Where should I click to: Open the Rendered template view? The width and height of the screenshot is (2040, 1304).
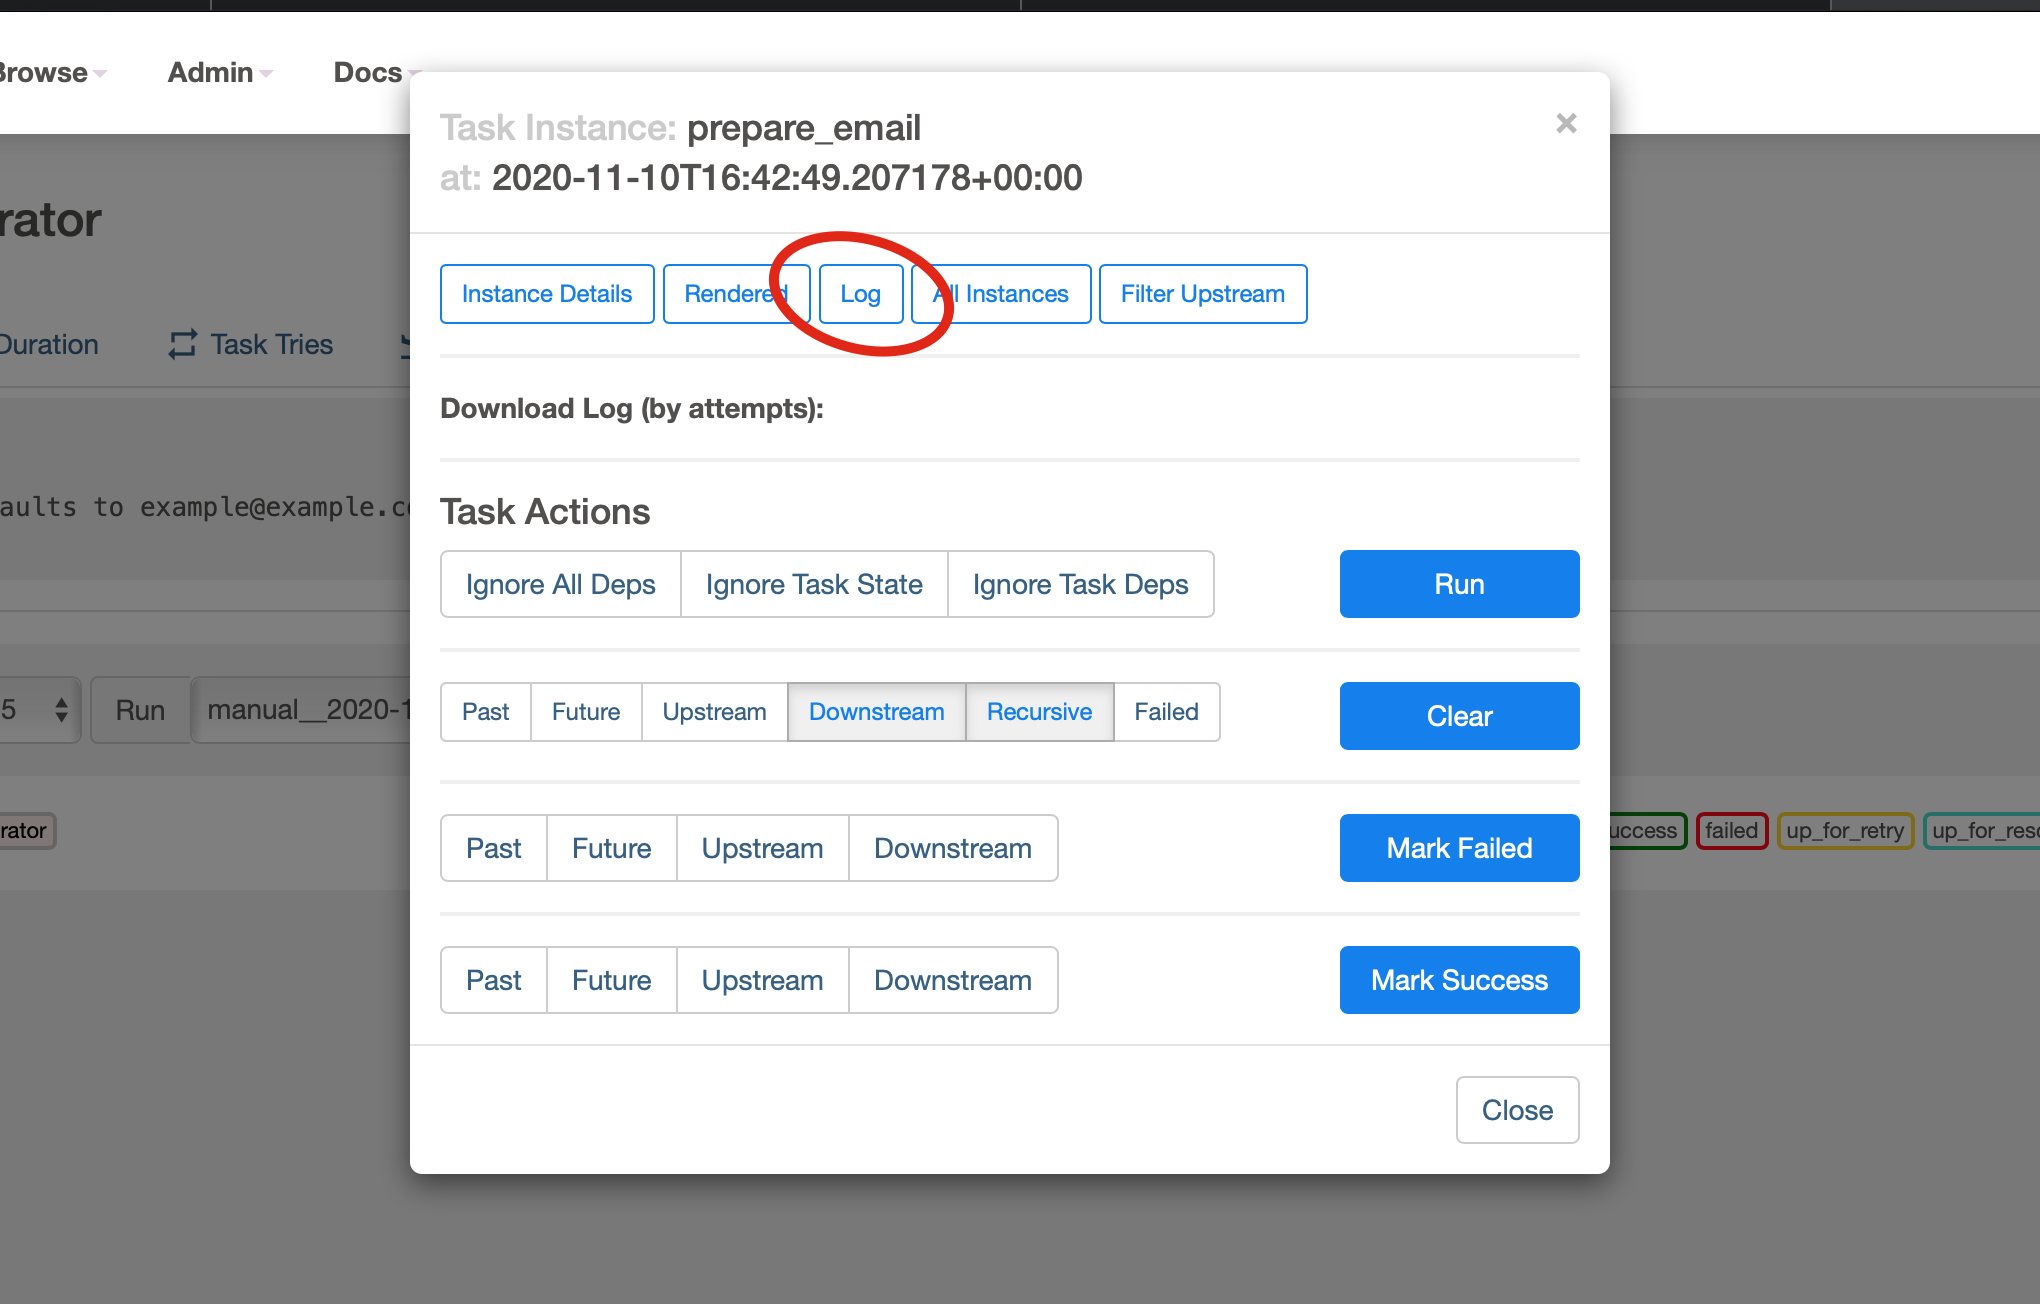pyautogui.click(x=736, y=294)
